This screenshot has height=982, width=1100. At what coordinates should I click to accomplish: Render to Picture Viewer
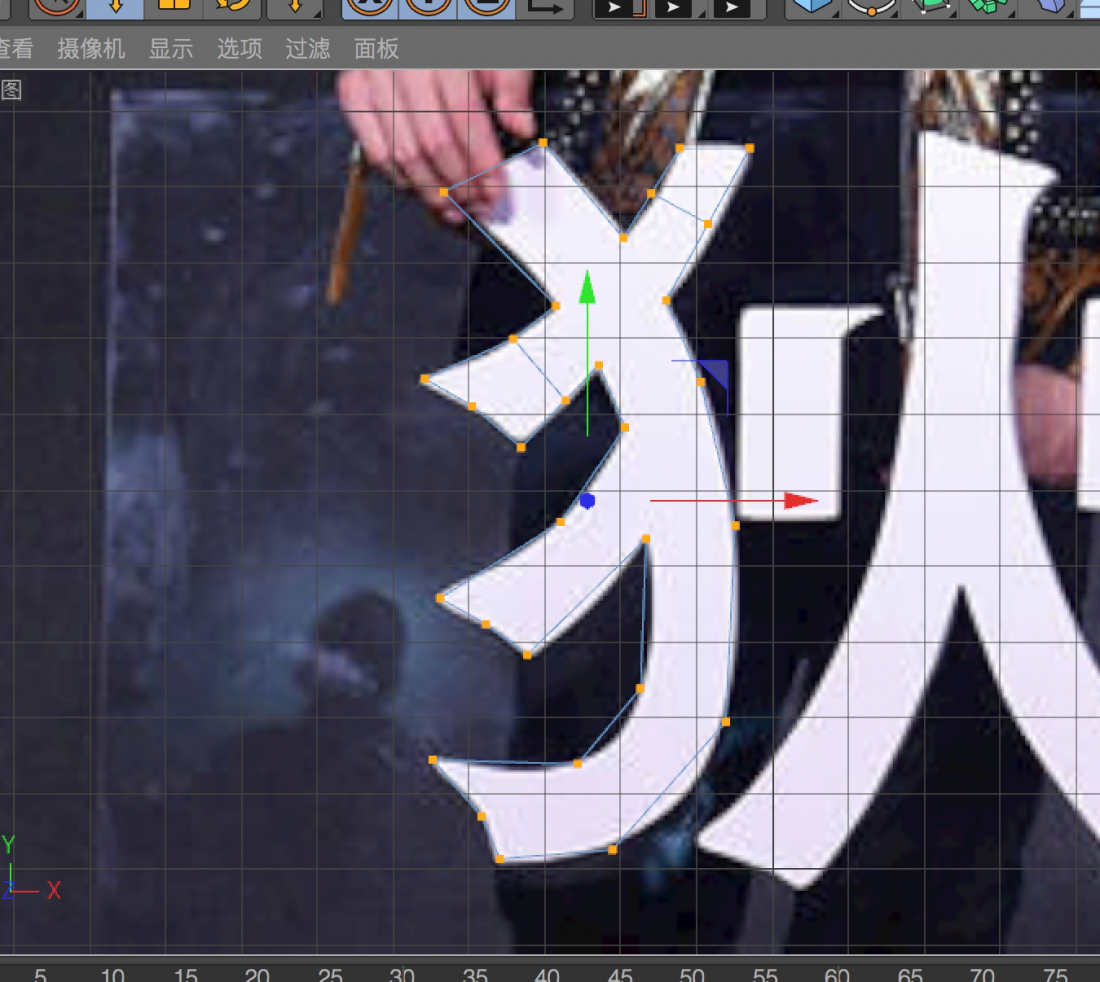(x=672, y=8)
